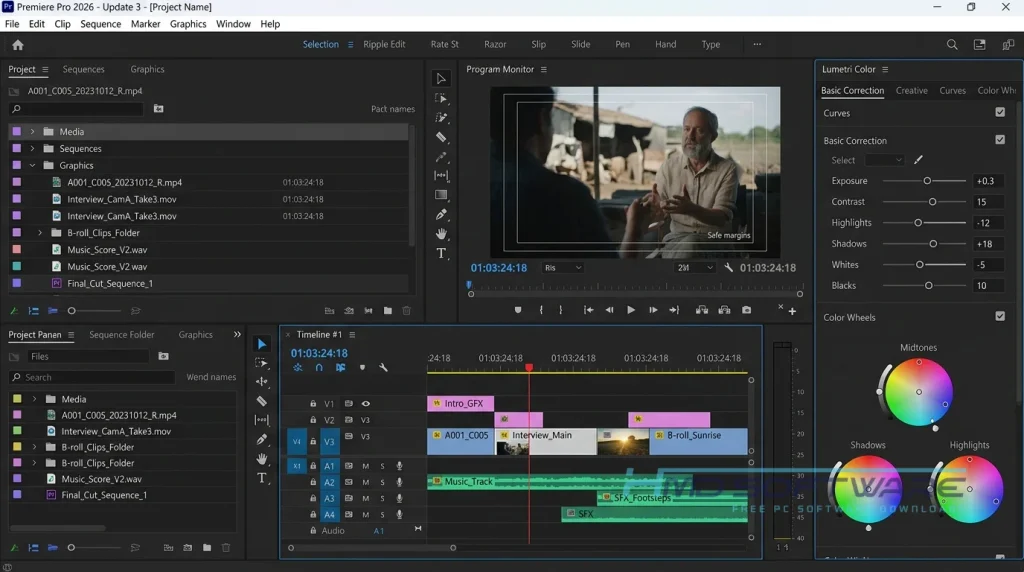Mute audio track A4

(366, 515)
